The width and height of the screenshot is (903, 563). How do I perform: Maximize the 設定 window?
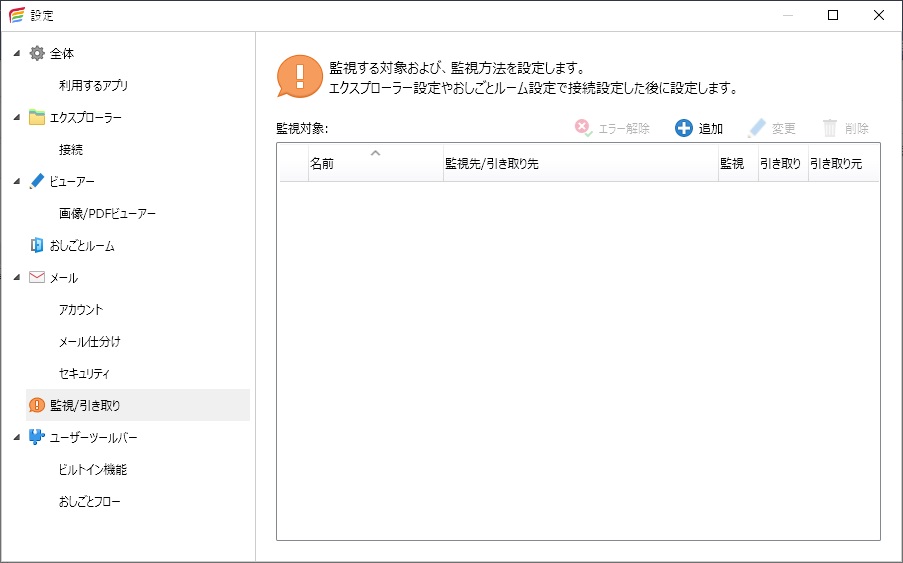click(833, 16)
